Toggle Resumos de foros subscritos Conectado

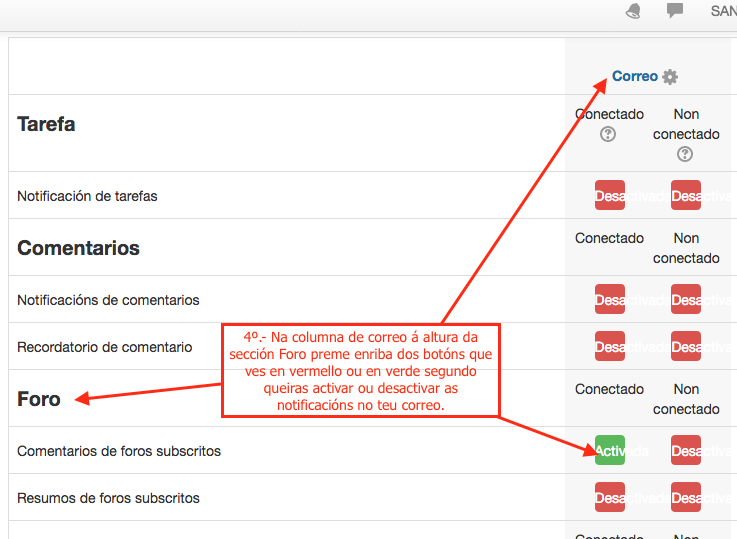[x=610, y=498]
